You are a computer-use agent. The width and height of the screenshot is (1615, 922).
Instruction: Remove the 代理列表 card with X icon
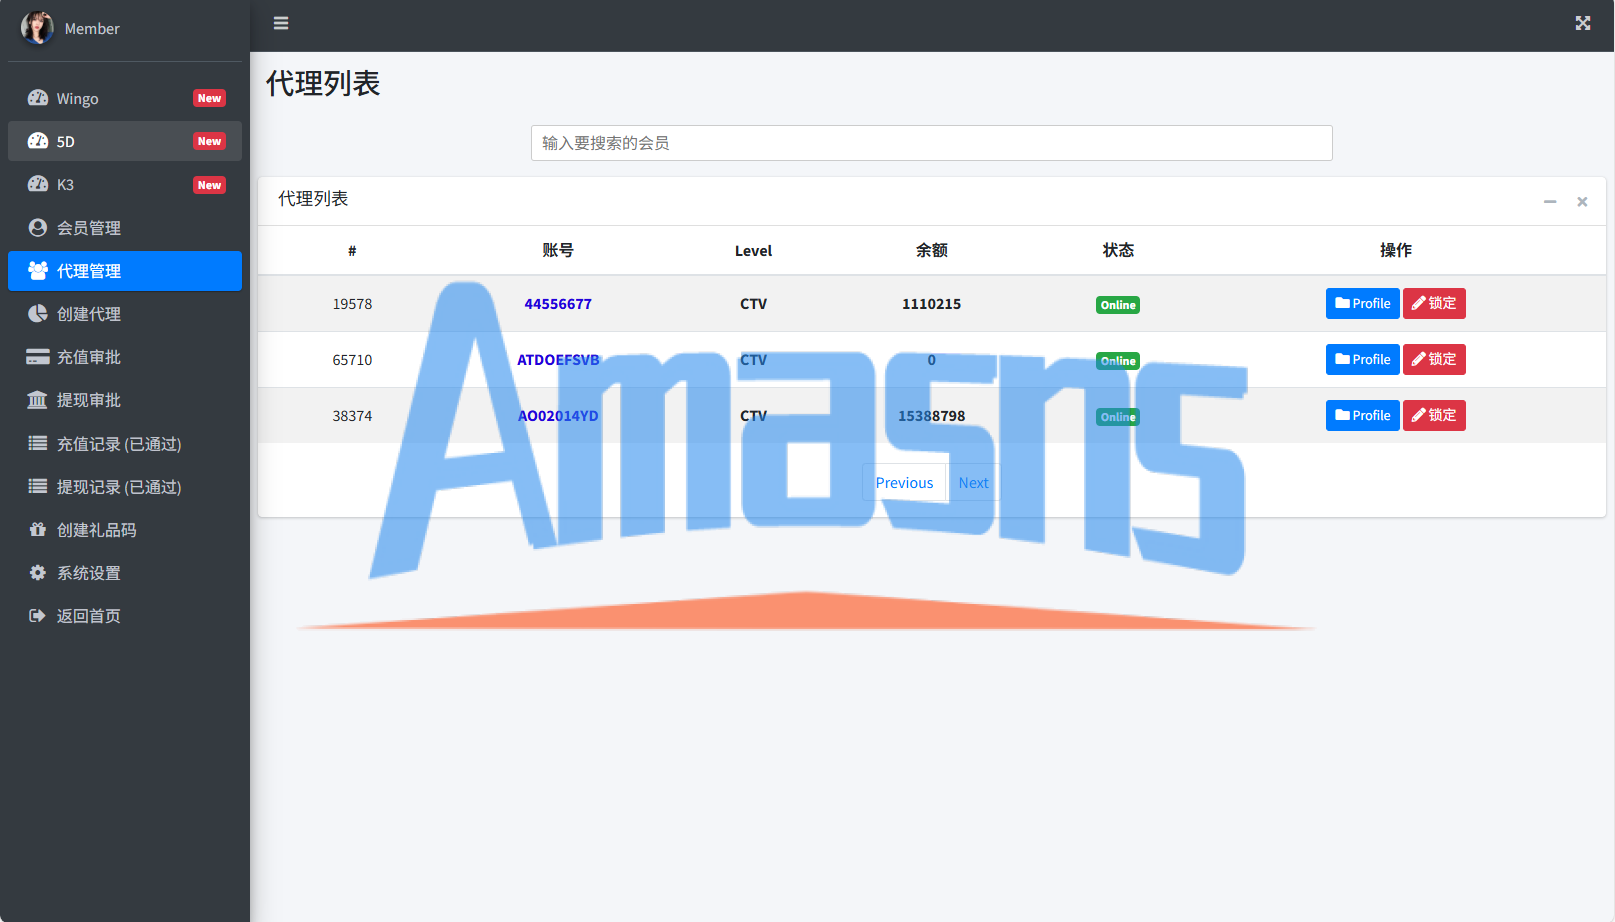(x=1582, y=202)
